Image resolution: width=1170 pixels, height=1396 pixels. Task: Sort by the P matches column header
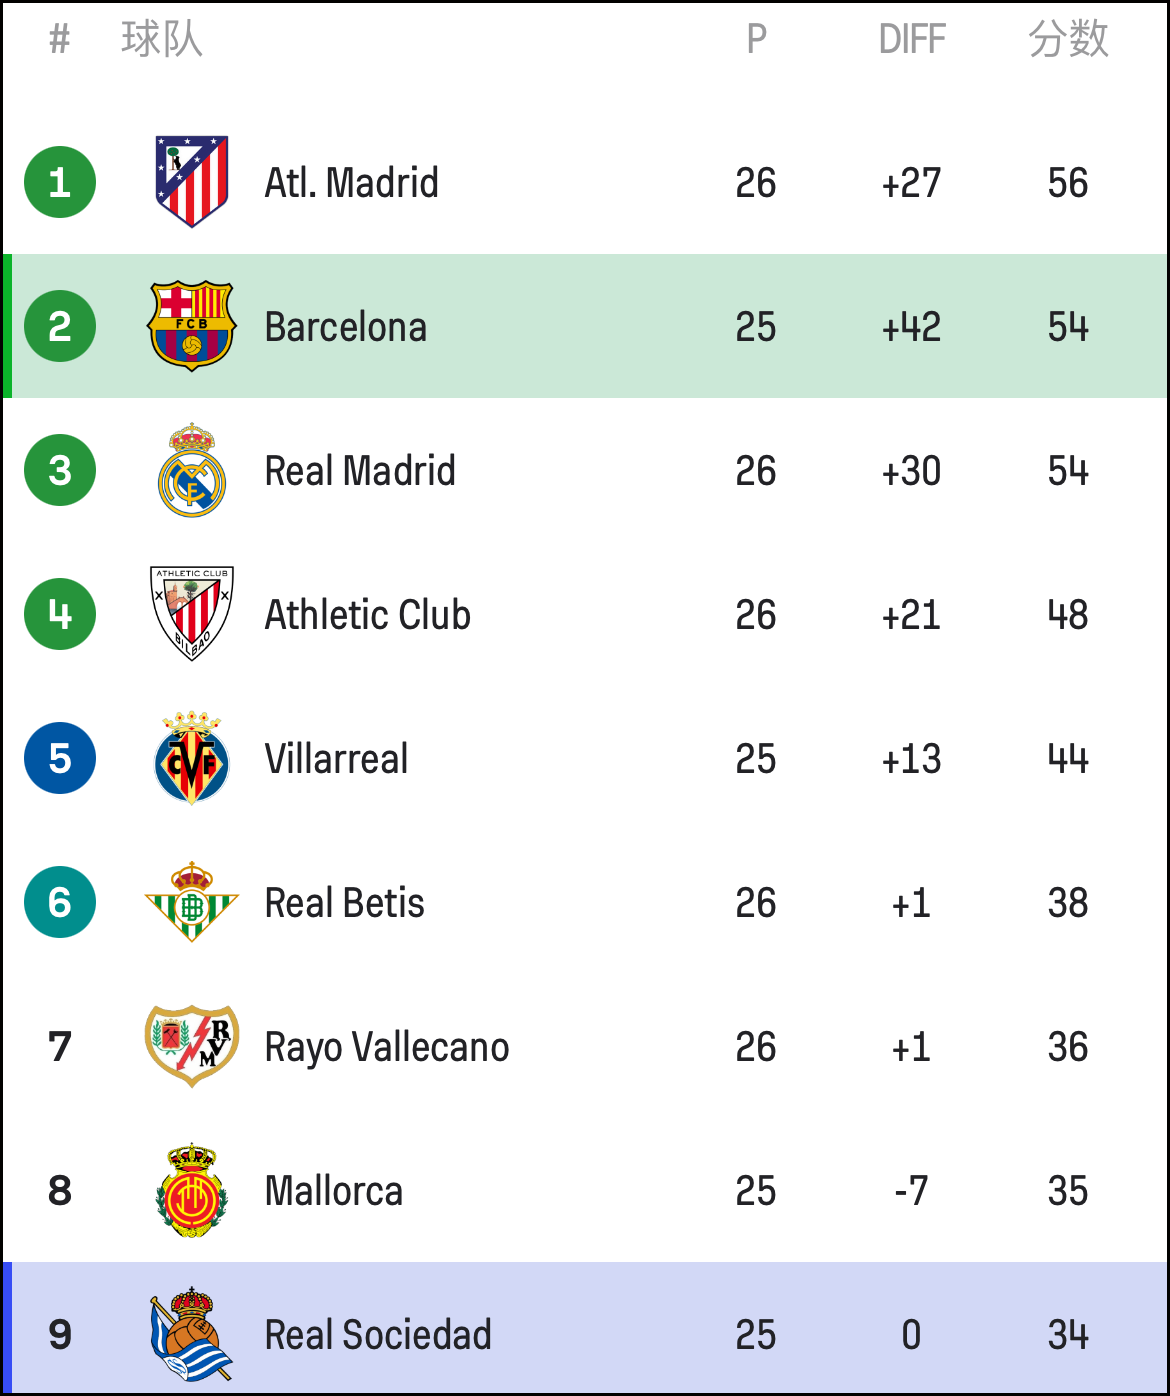[x=757, y=39]
